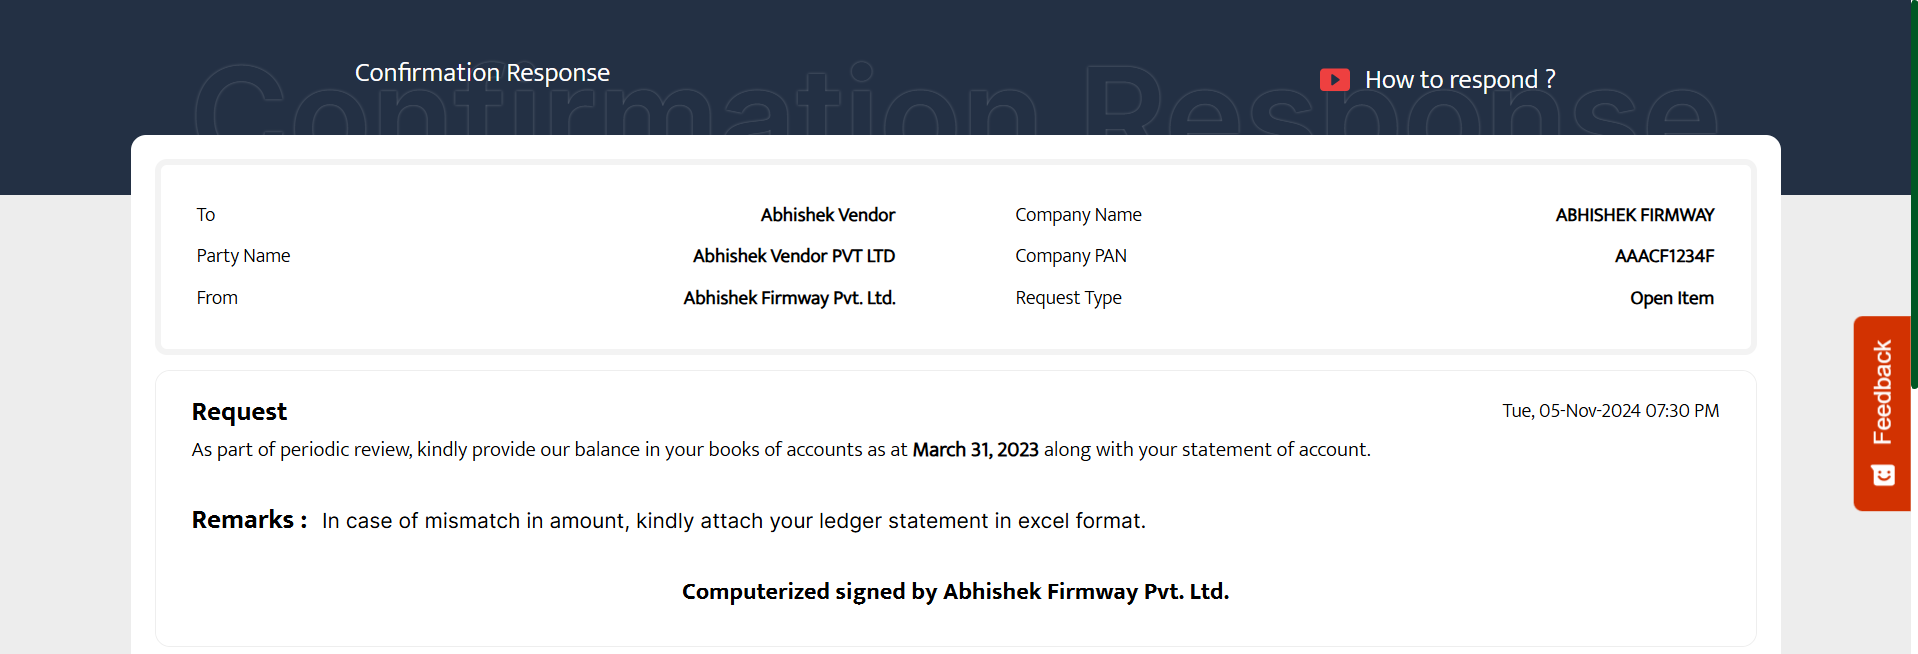Click the Remarks label
1918x654 pixels.
click(x=249, y=520)
